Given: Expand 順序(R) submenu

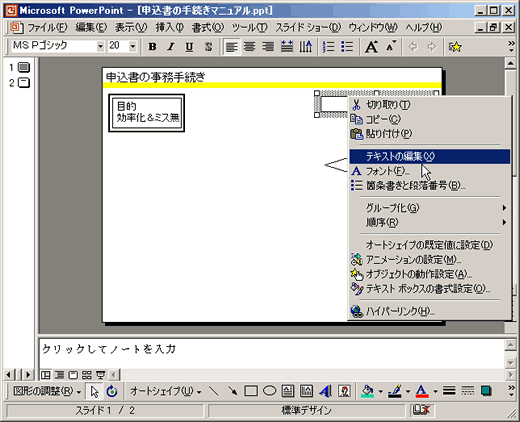Looking at the screenshot, I should pyautogui.click(x=430, y=222).
